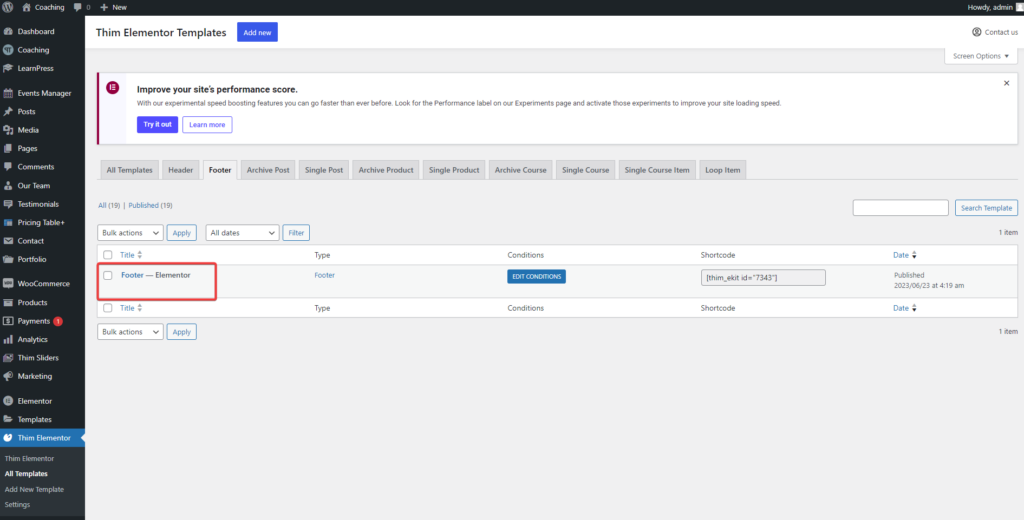
Task: Click the Posts pushpin icon
Action: point(8,112)
